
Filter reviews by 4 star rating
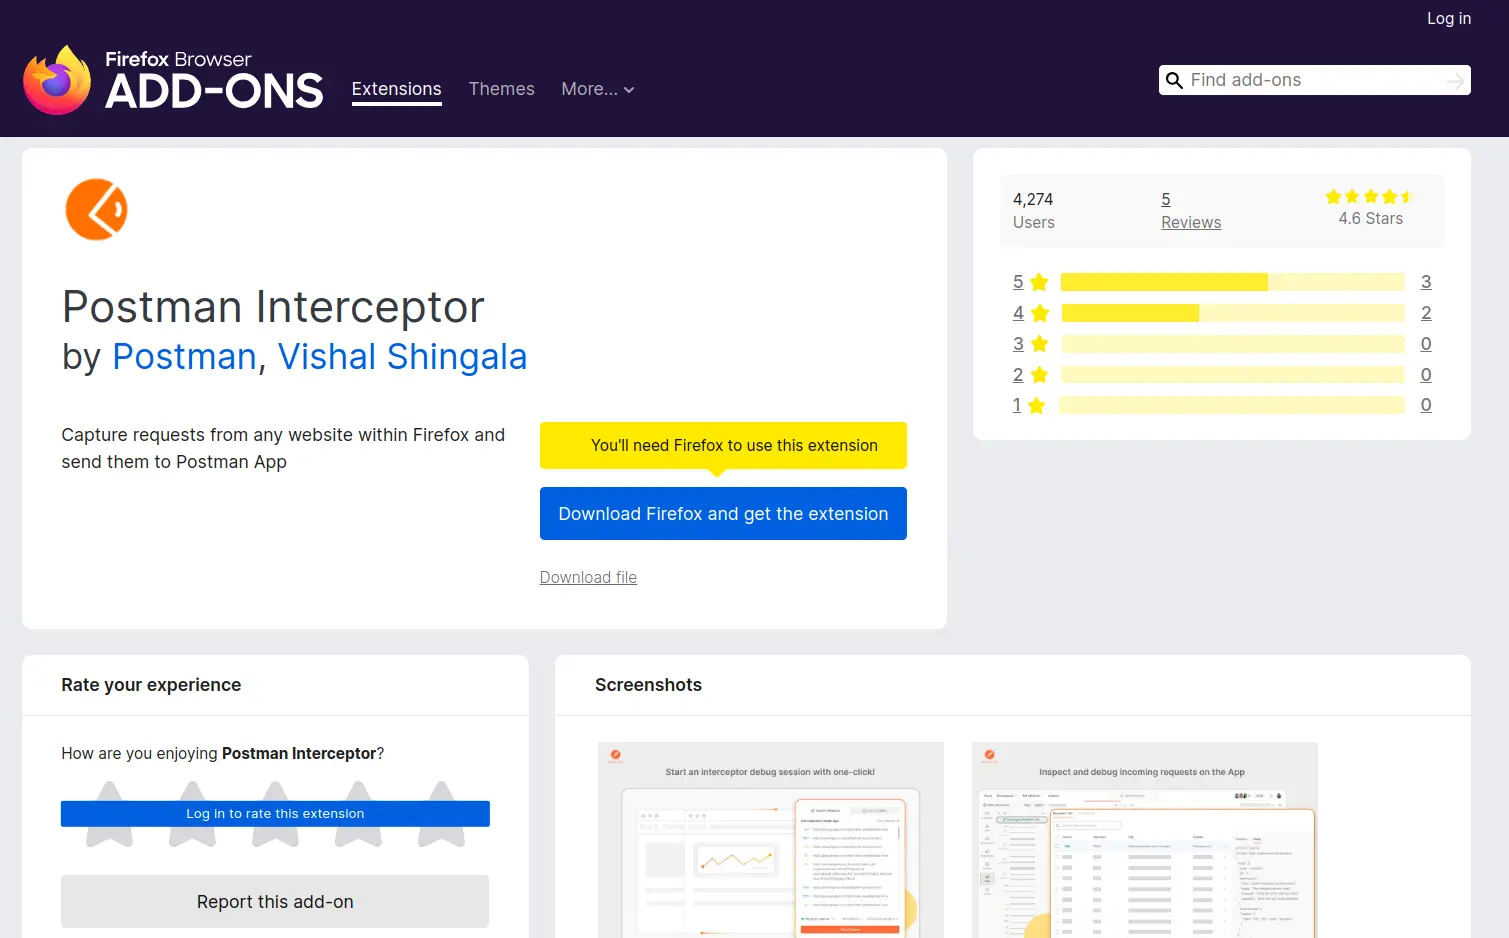[1030, 313]
